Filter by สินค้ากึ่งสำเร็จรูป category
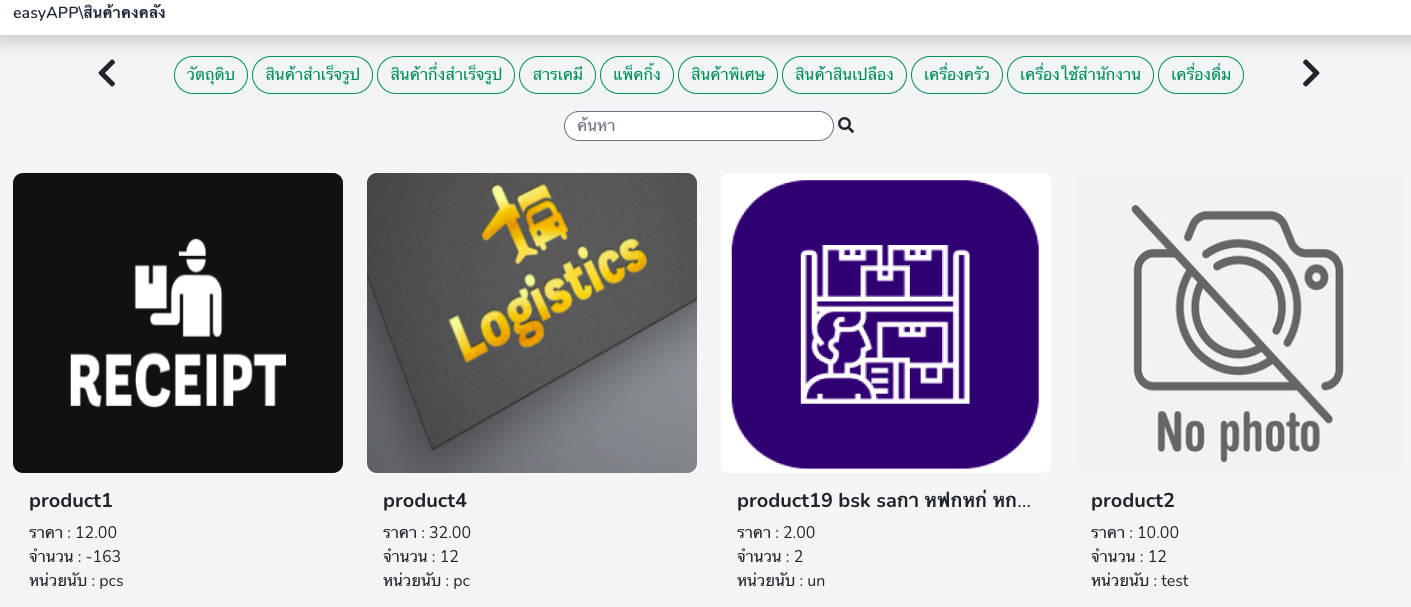 click(x=446, y=75)
